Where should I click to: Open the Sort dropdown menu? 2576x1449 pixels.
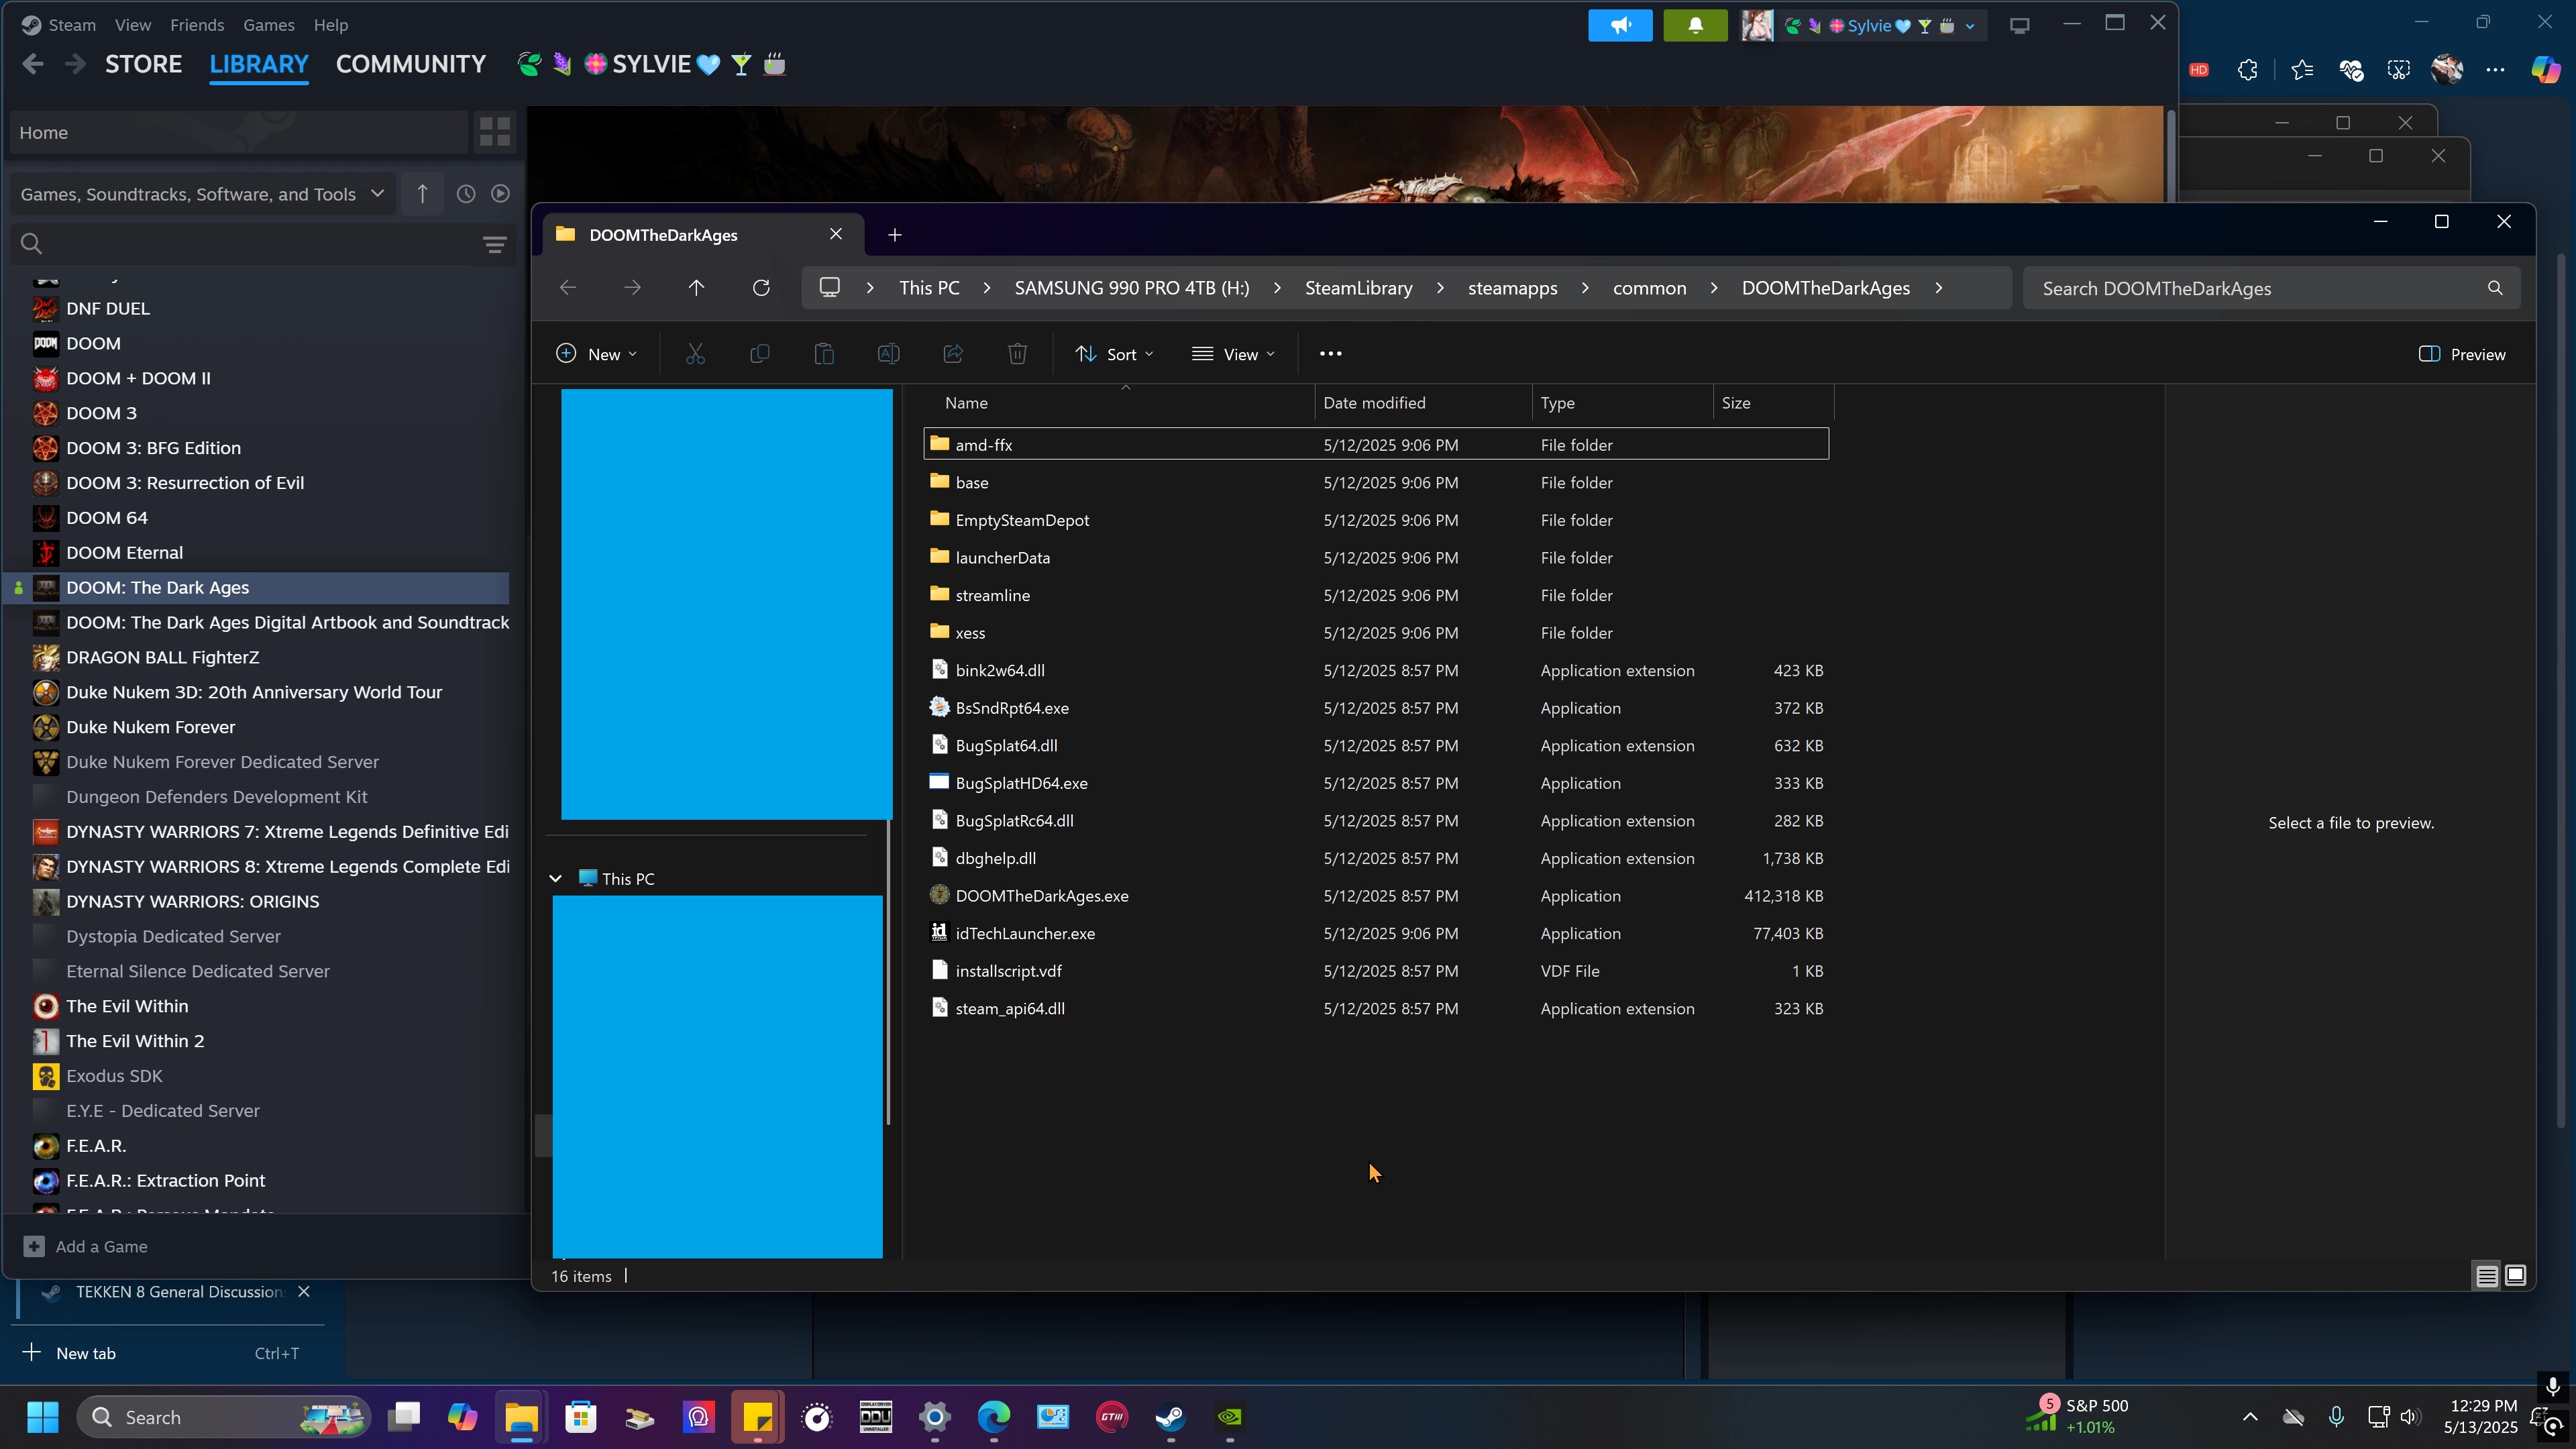click(x=1114, y=354)
